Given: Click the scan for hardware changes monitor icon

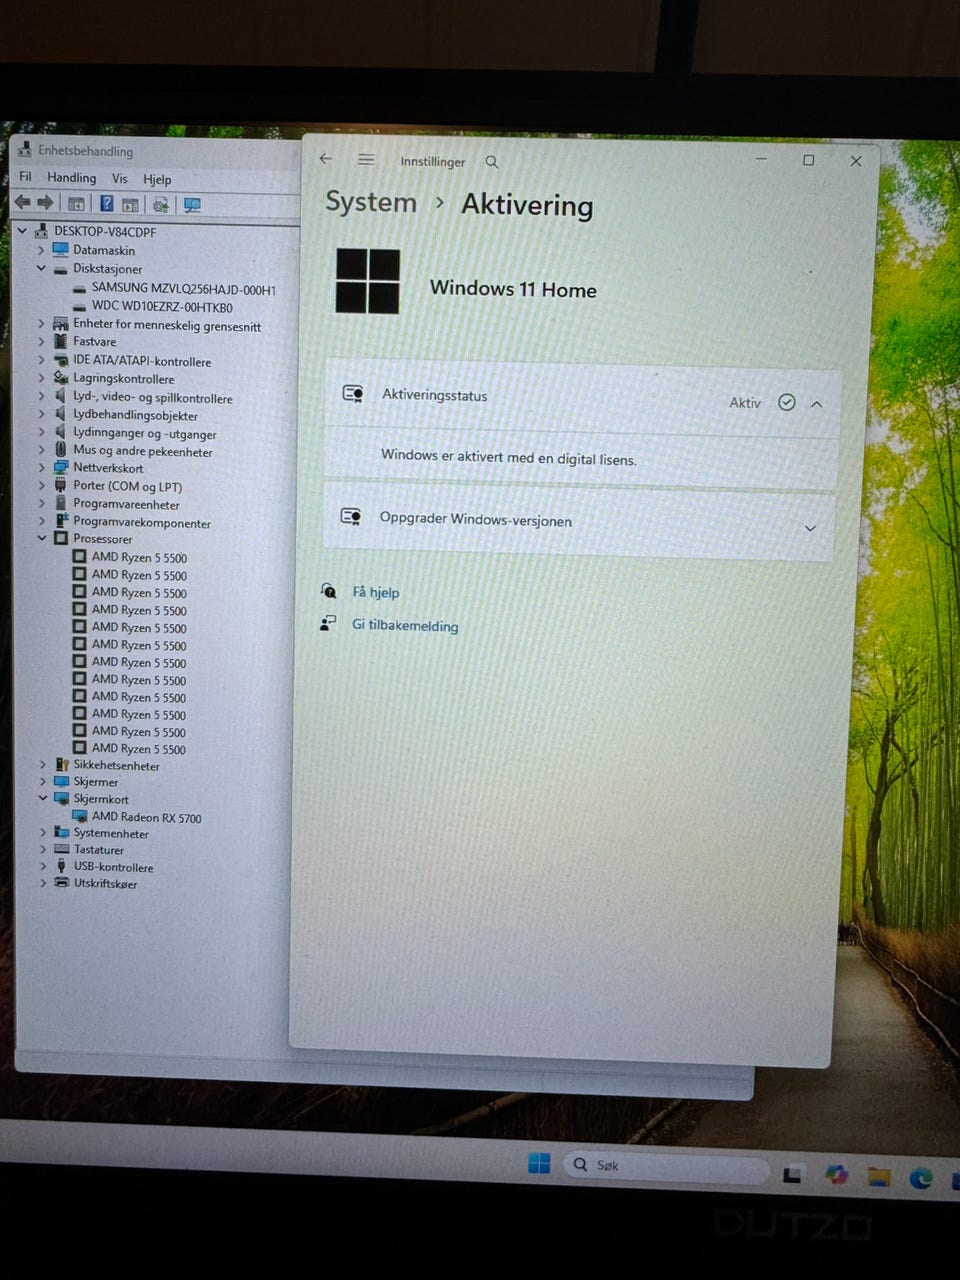Looking at the screenshot, I should tap(192, 205).
